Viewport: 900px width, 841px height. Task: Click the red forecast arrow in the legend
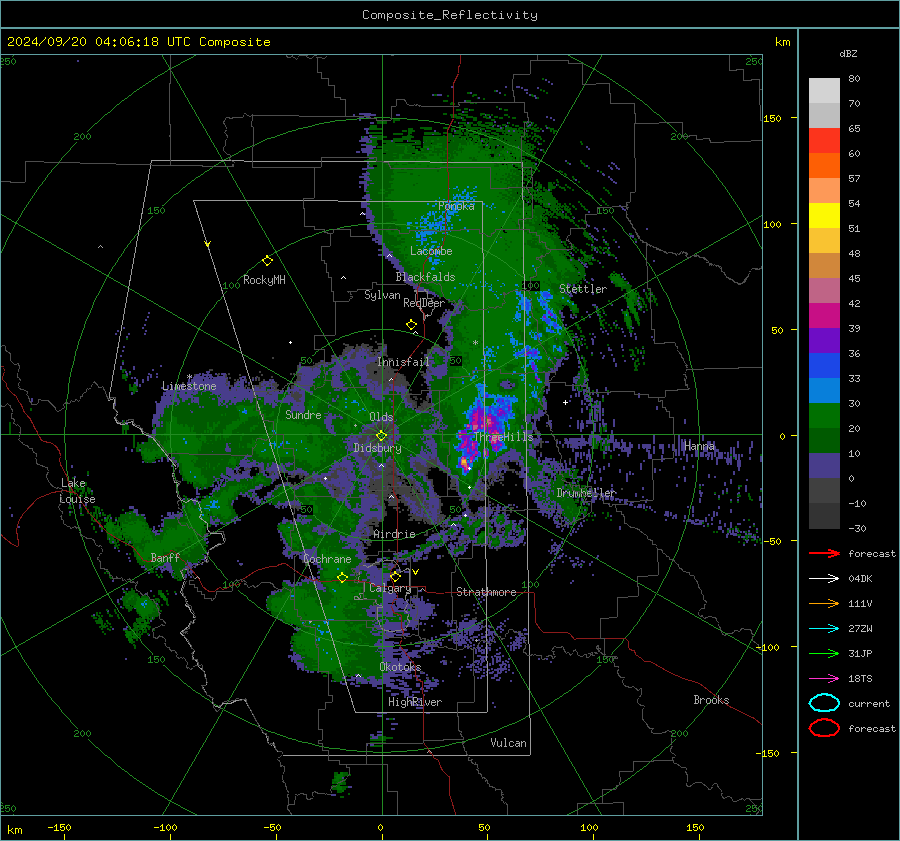coord(824,553)
